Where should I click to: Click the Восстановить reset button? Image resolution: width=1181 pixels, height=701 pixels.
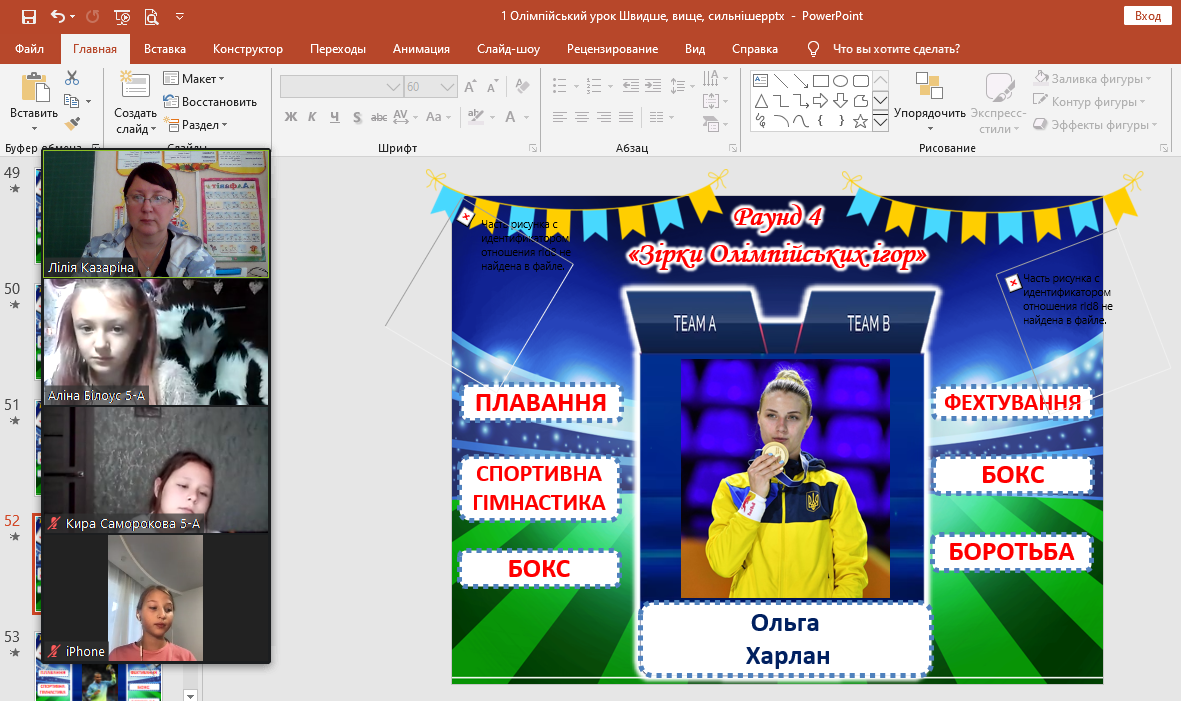tap(210, 102)
